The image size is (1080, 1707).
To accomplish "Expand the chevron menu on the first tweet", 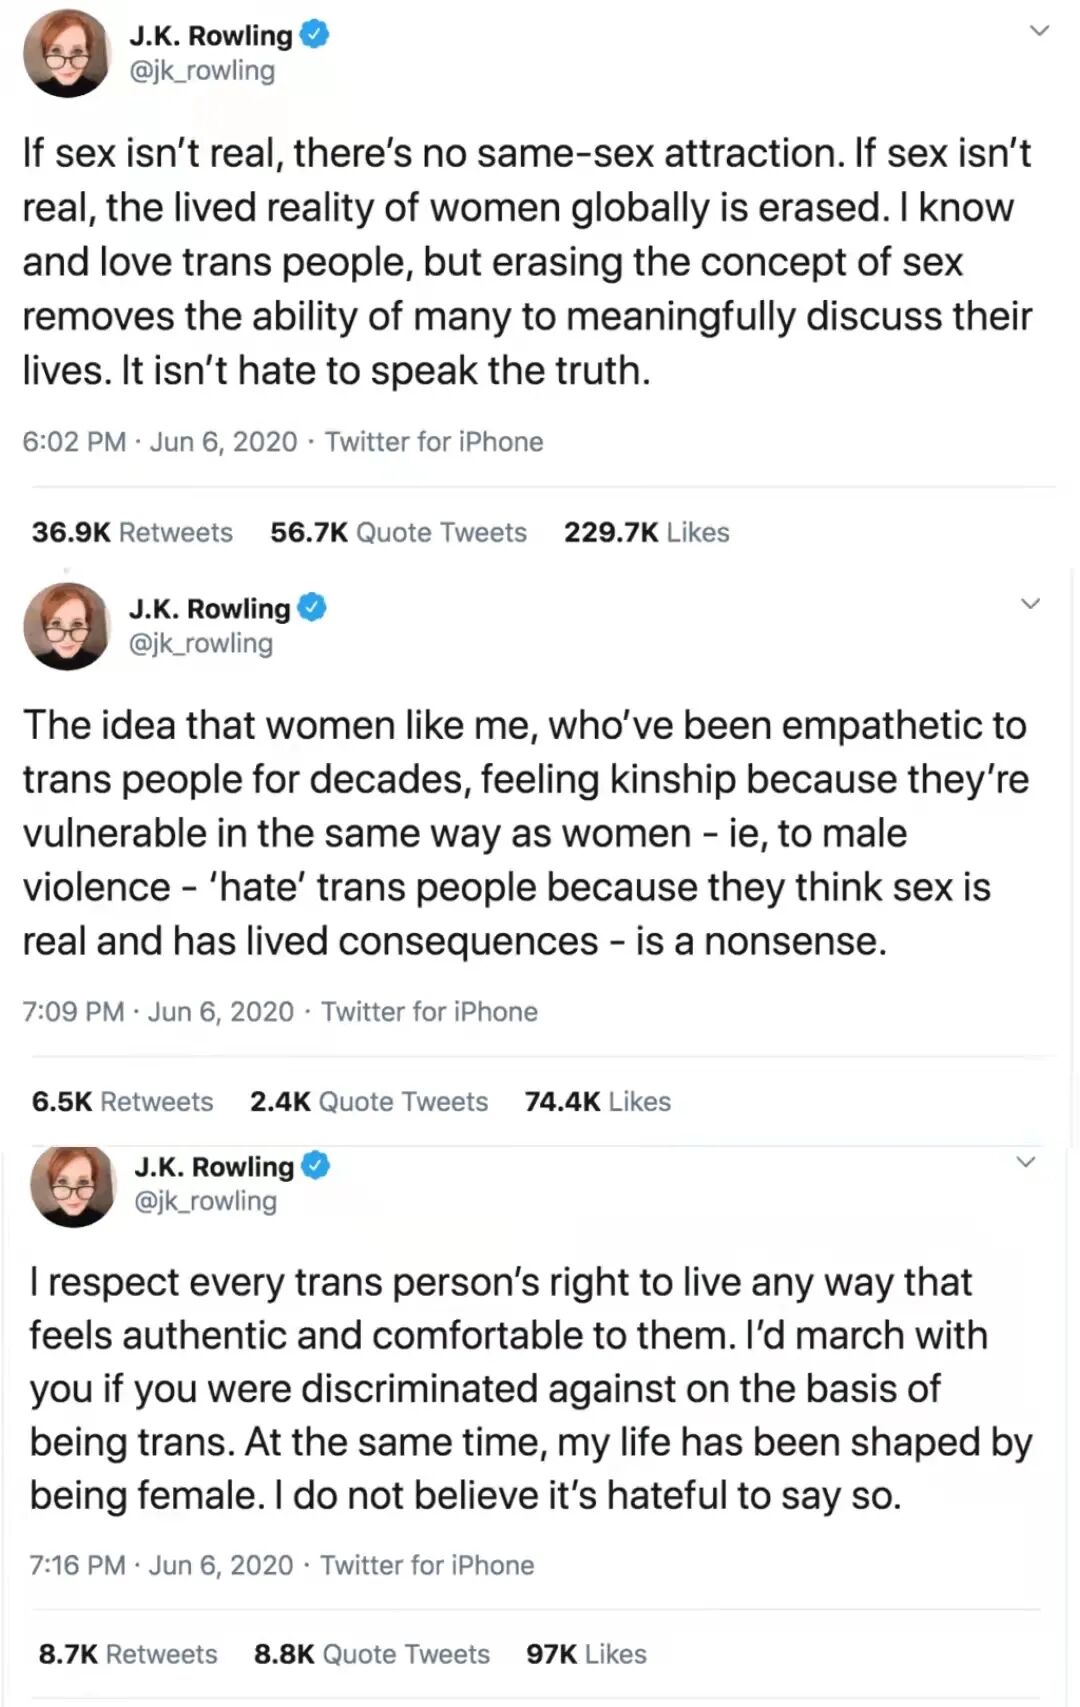I will [x=1040, y=30].
